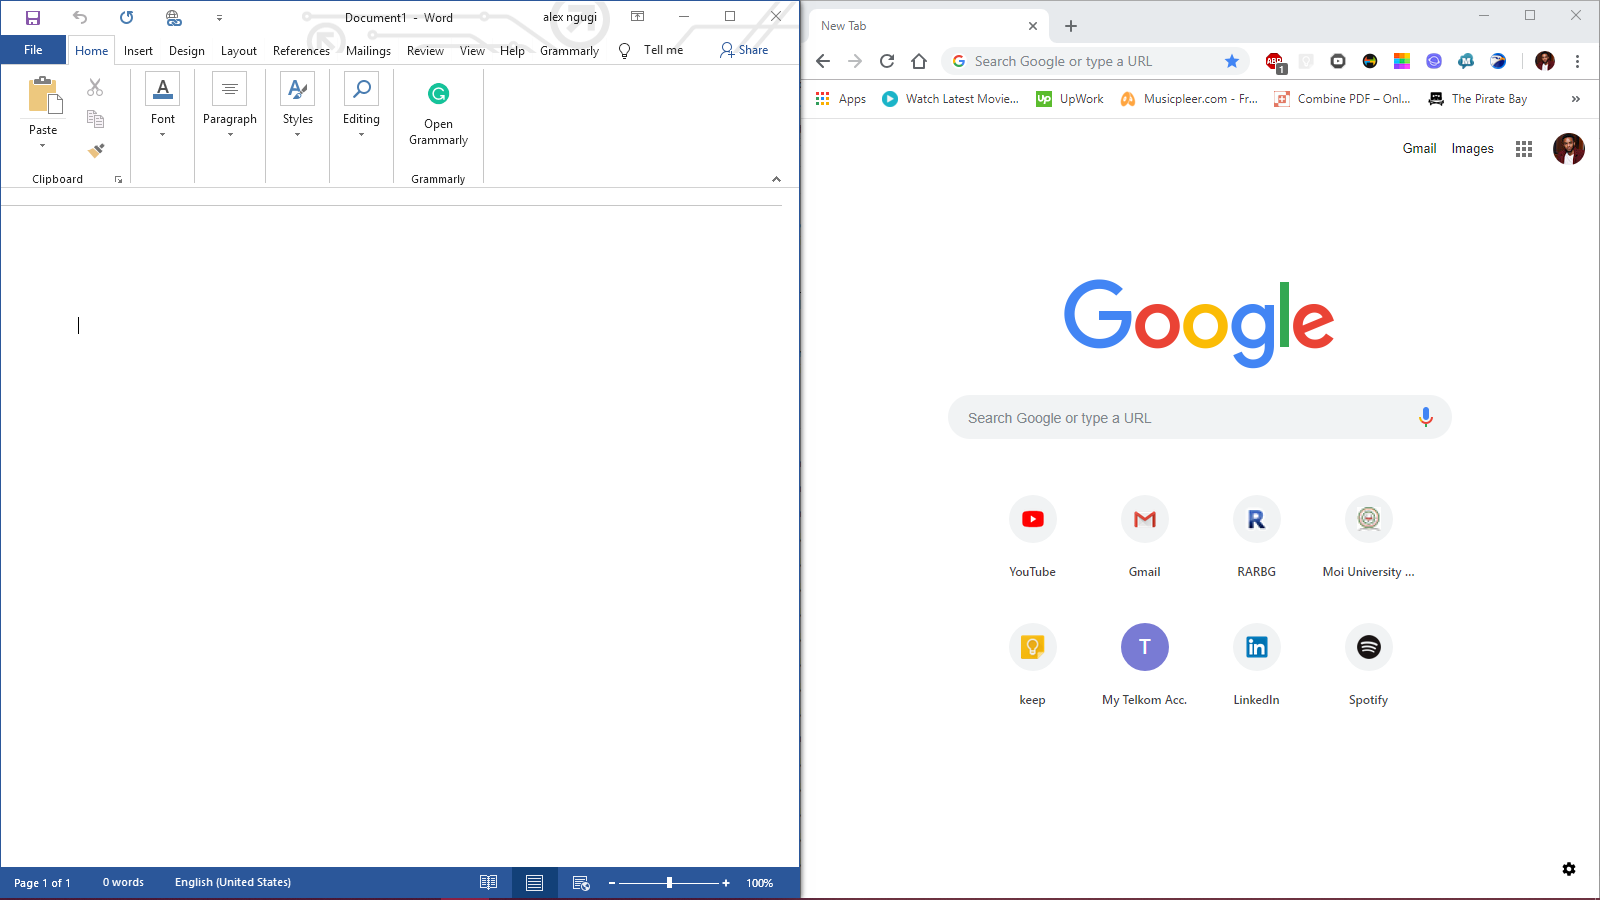Open the Google apps grid

point(1524,149)
